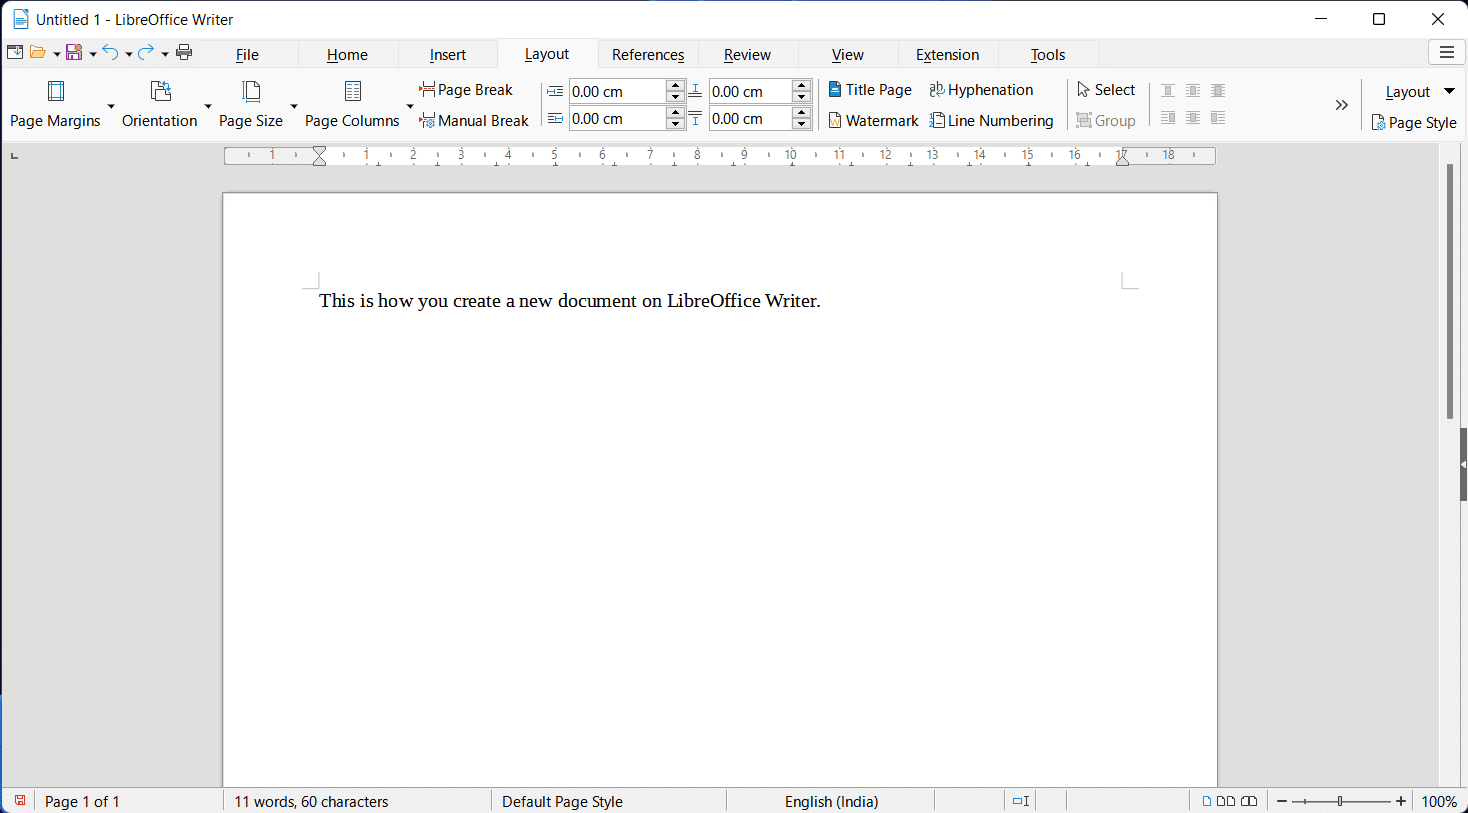Increase the top-right spacing value
The image size is (1468, 813).
802,85
